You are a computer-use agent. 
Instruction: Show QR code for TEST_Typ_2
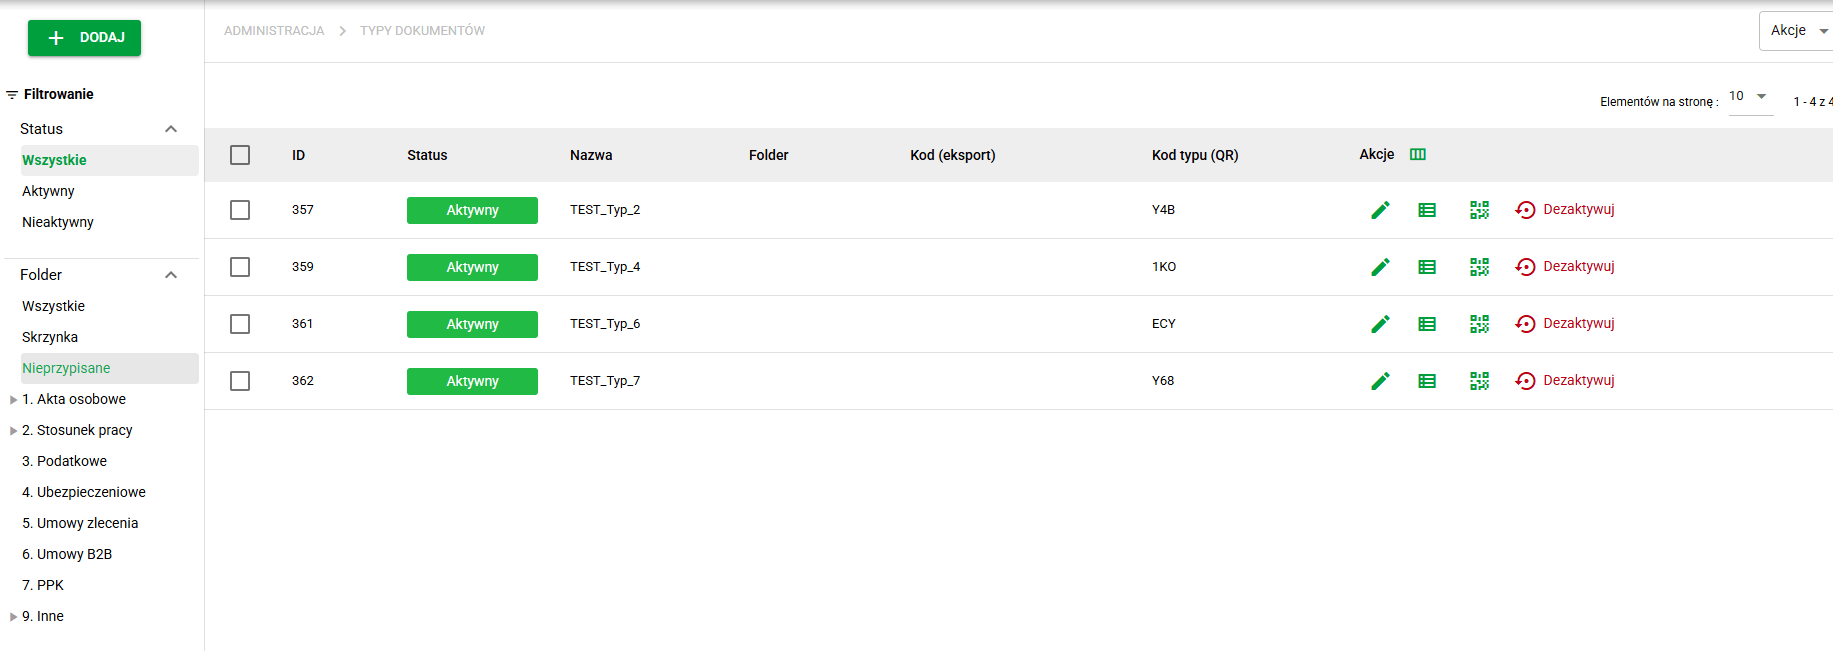coord(1479,210)
